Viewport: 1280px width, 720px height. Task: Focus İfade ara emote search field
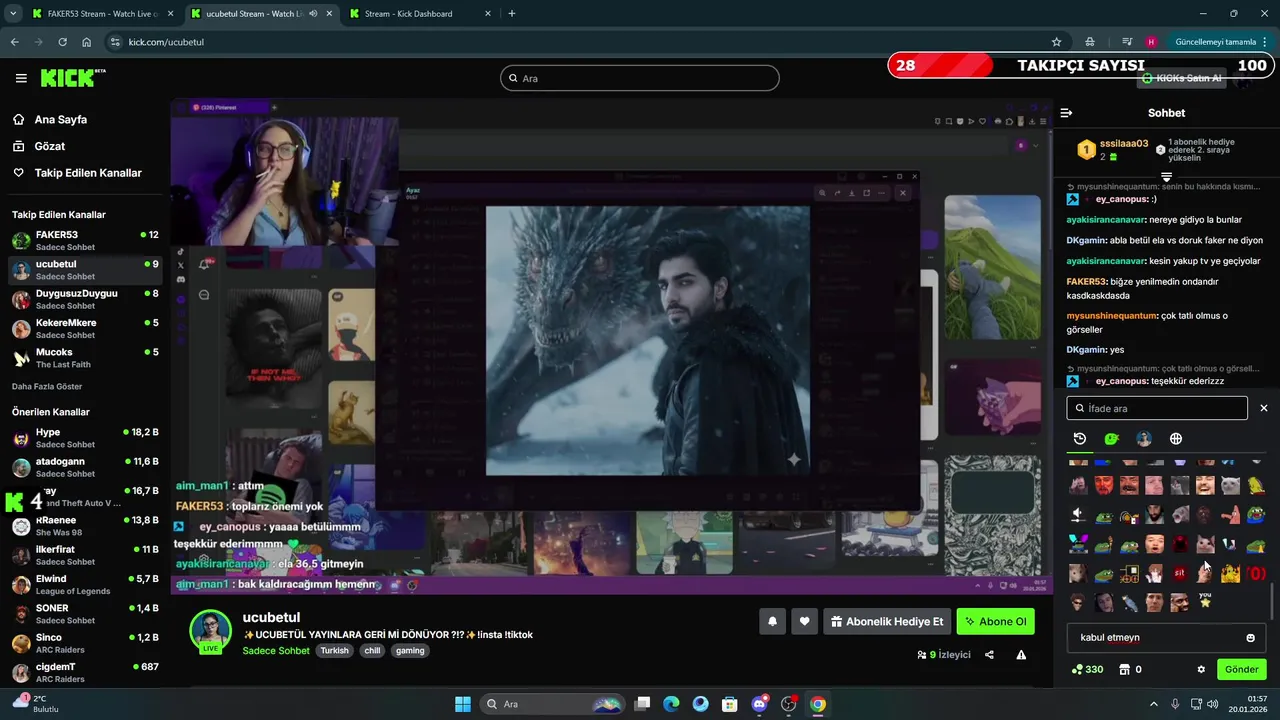click(1157, 408)
